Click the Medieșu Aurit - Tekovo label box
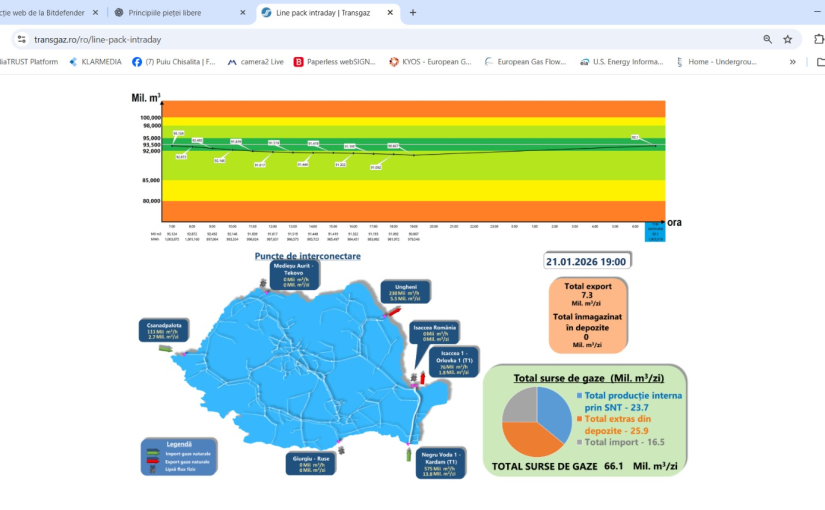The width and height of the screenshot is (825, 510). (294, 277)
